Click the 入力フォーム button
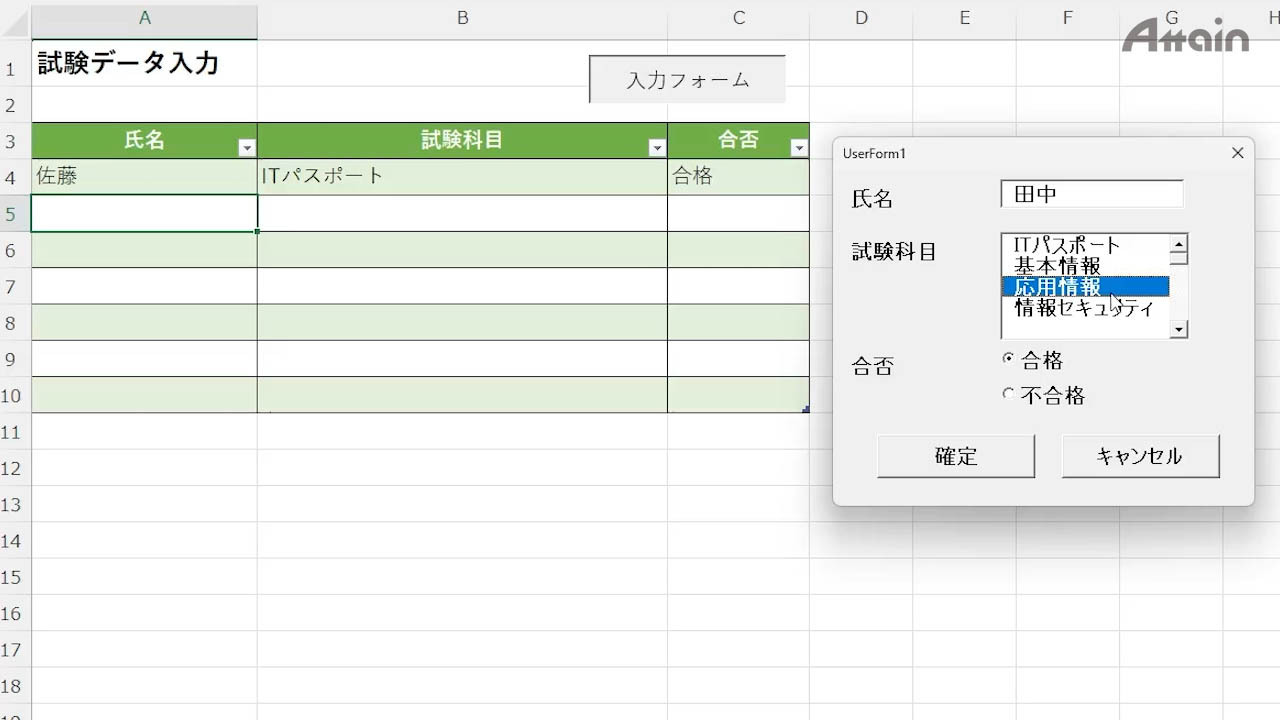Viewport: 1280px width, 720px height. tap(687, 80)
